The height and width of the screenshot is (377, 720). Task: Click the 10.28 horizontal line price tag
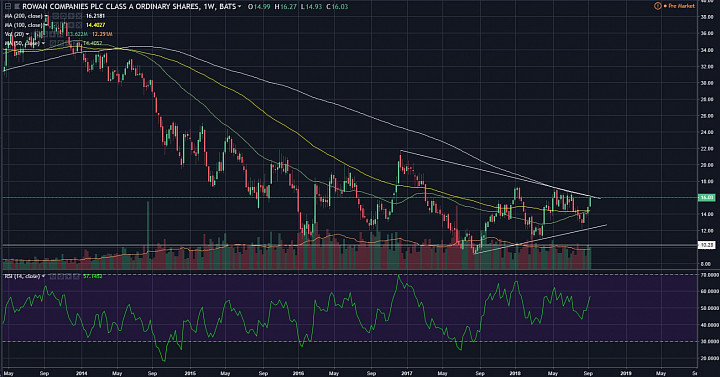(706, 245)
